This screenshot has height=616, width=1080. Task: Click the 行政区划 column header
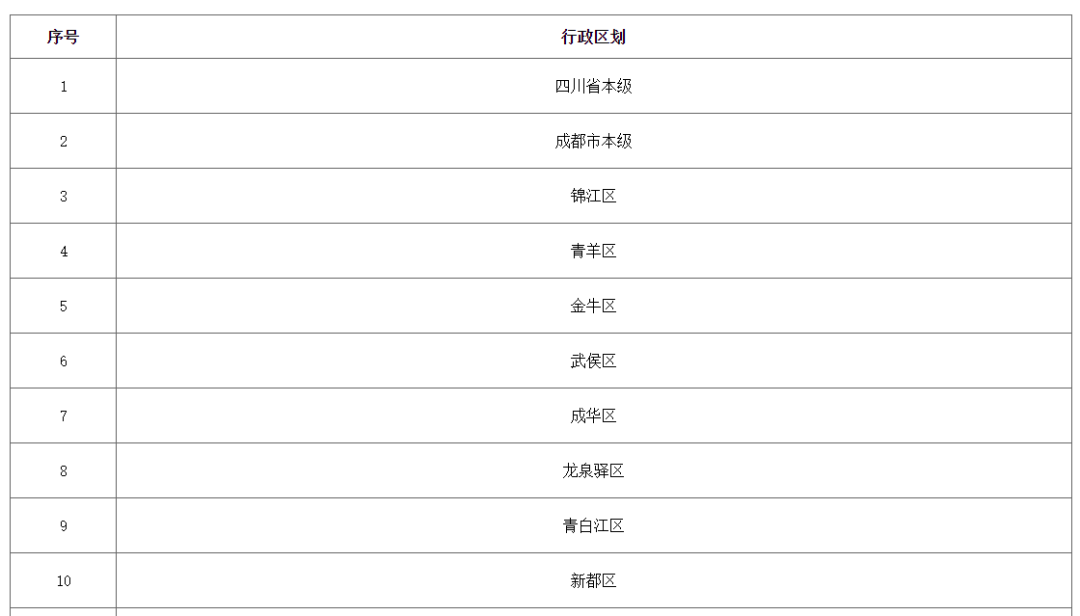[x=594, y=37]
